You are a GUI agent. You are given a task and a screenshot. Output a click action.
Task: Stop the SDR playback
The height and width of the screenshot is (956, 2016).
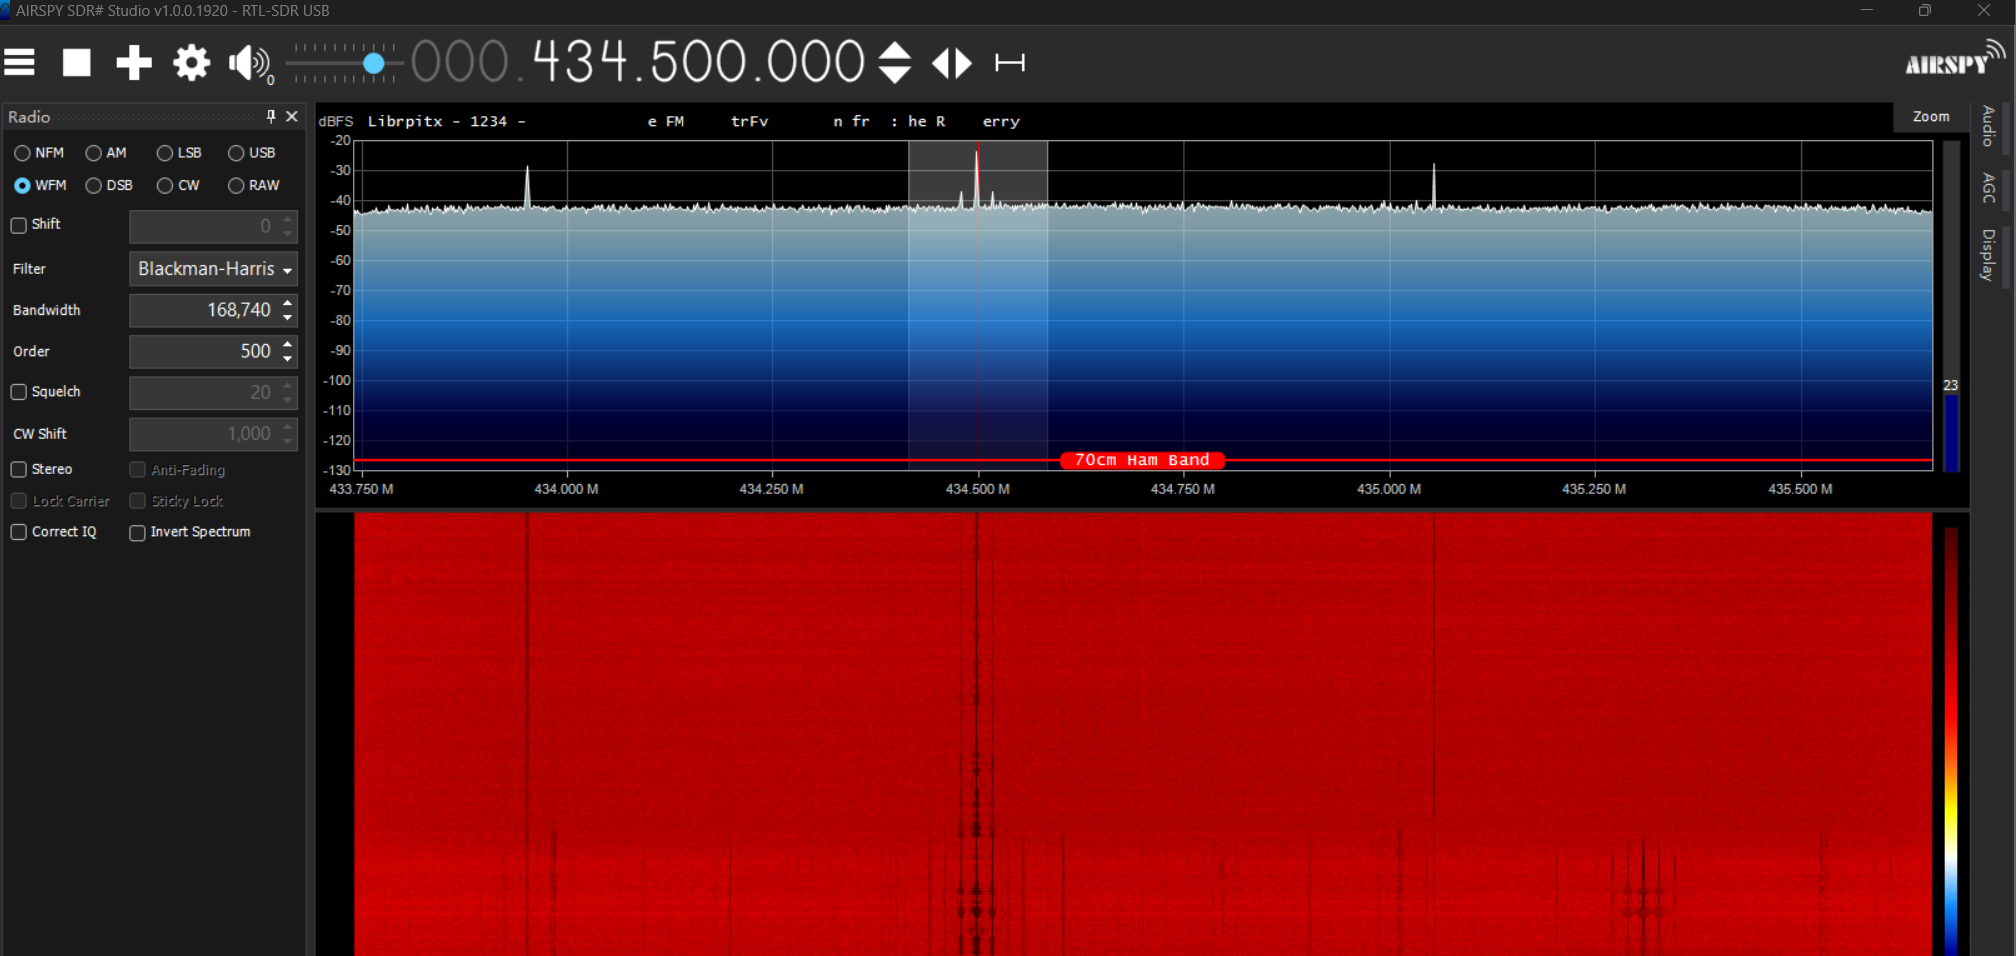(76, 62)
